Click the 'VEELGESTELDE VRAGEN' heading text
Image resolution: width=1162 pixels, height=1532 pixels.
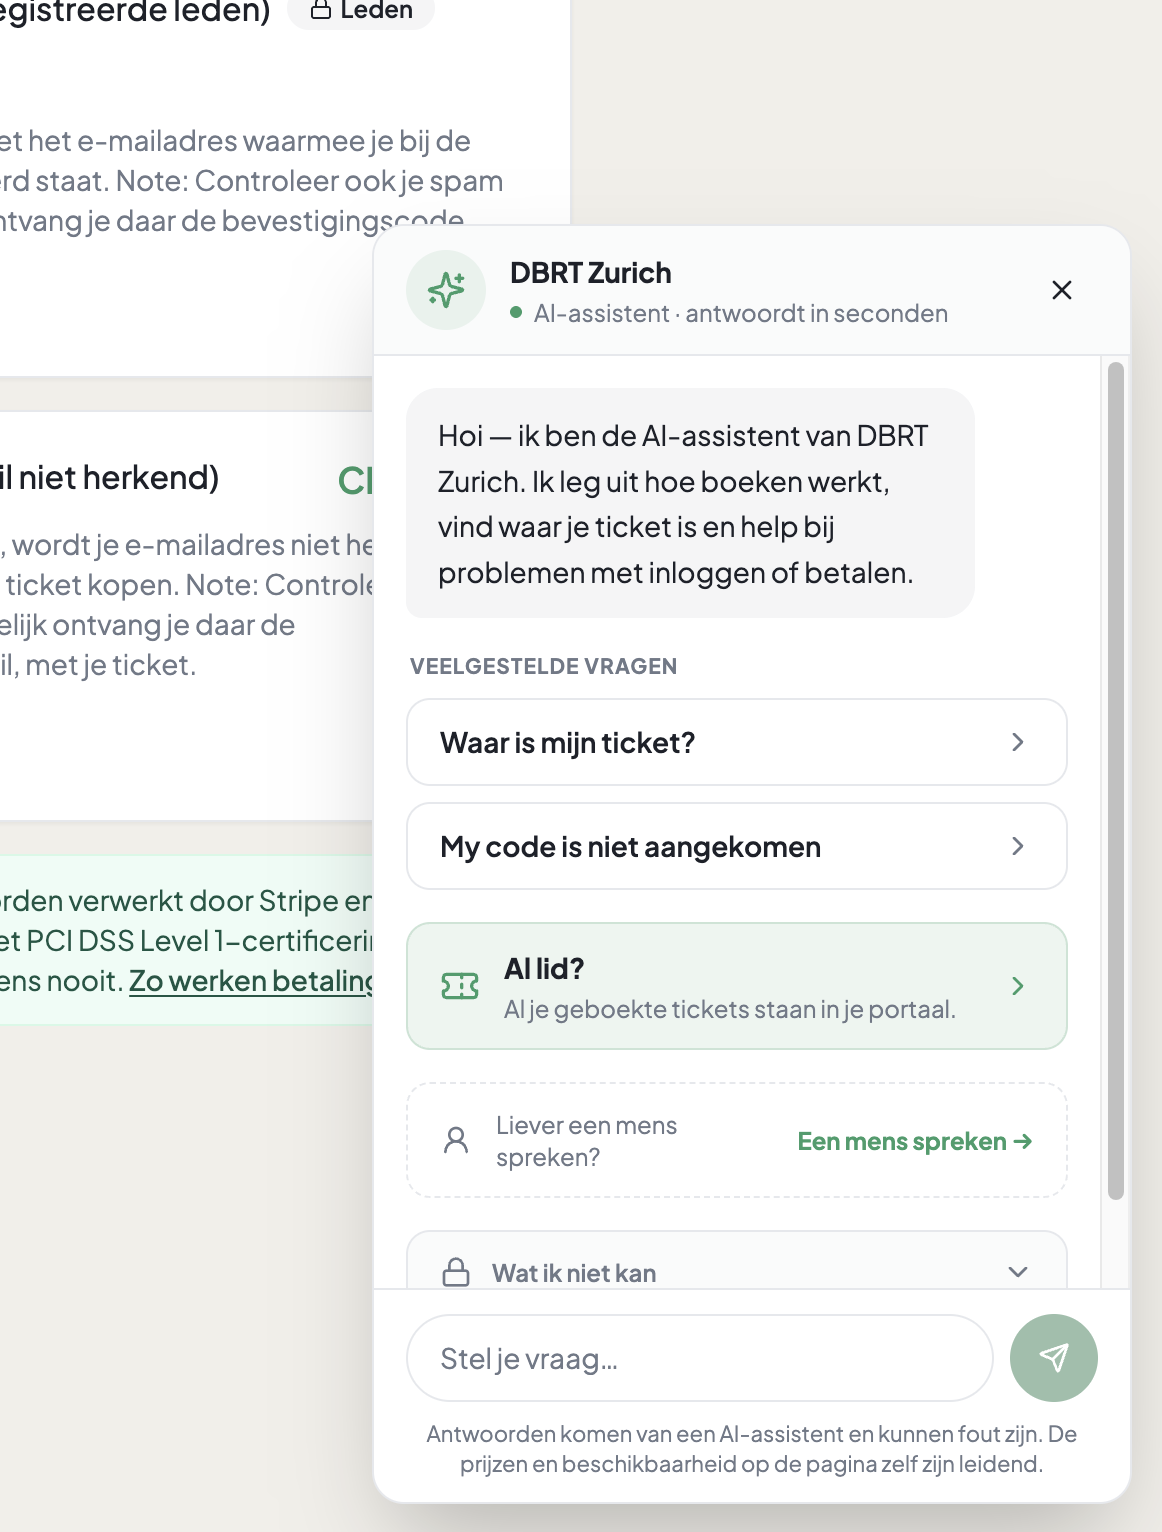(x=544, y=666)
